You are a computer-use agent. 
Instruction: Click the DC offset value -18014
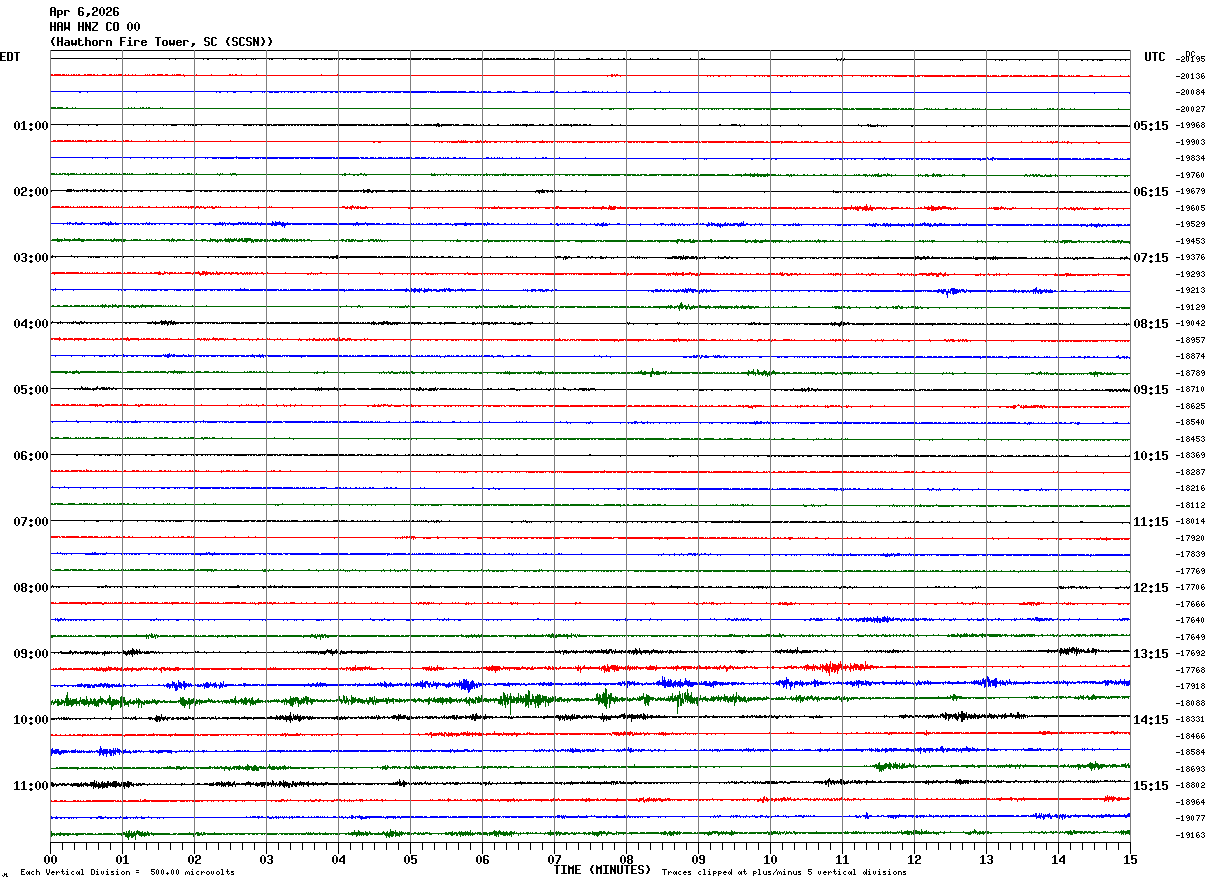tap(1191, 521)
